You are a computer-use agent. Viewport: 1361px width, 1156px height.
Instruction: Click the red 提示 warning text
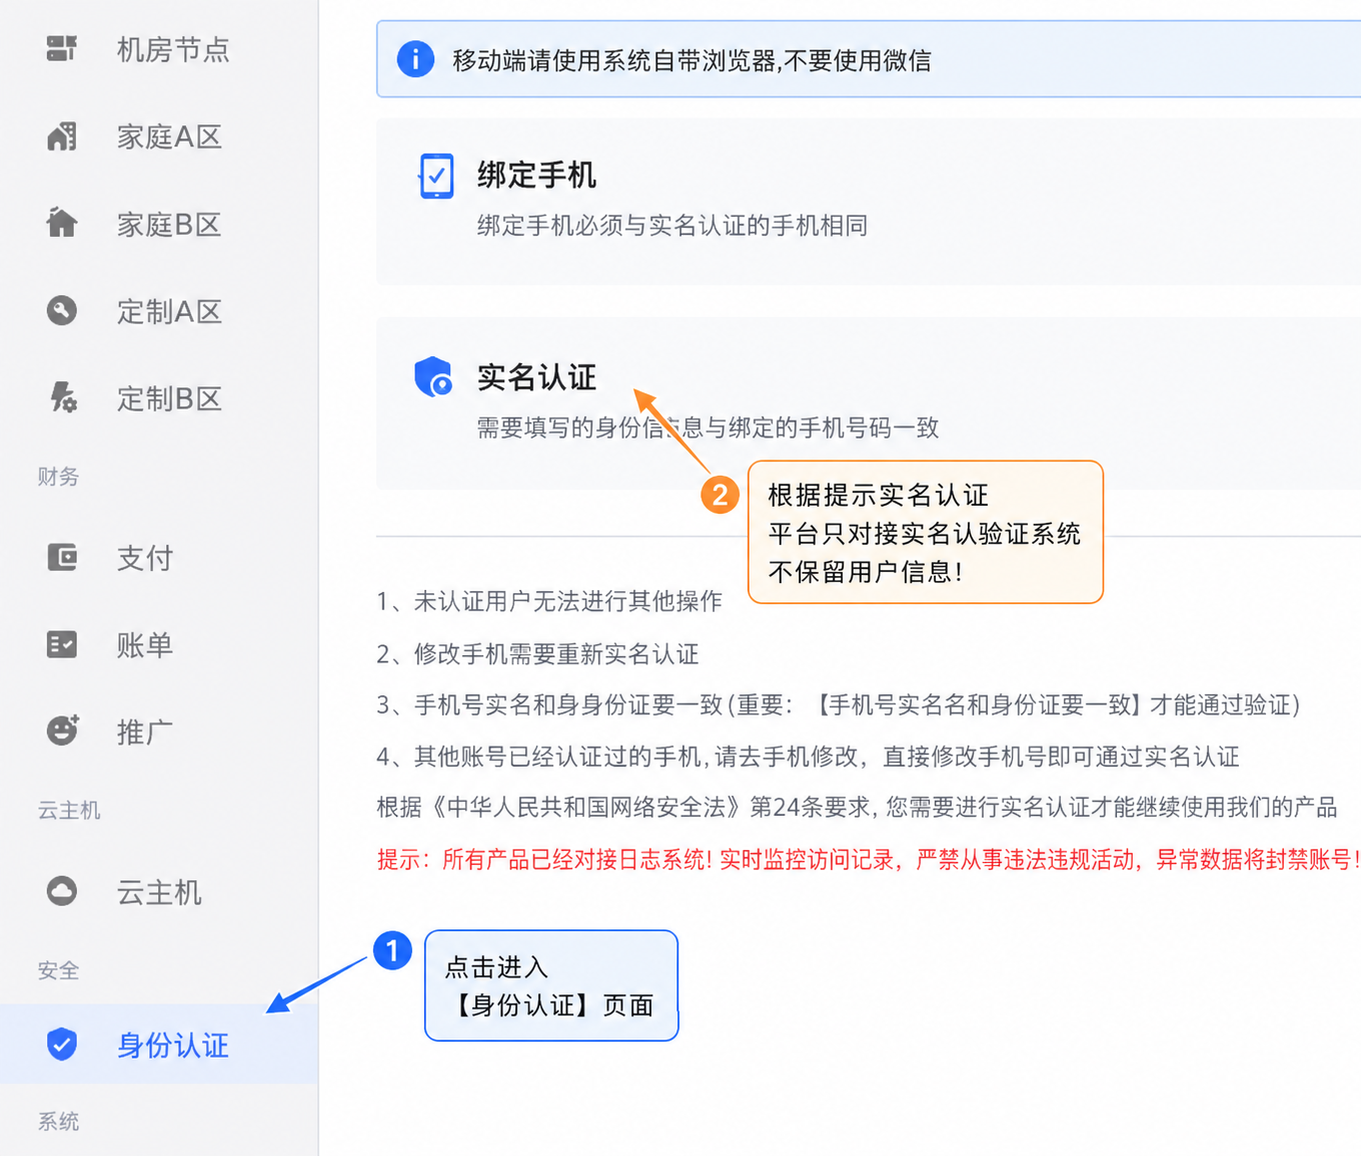pos(868,859)
